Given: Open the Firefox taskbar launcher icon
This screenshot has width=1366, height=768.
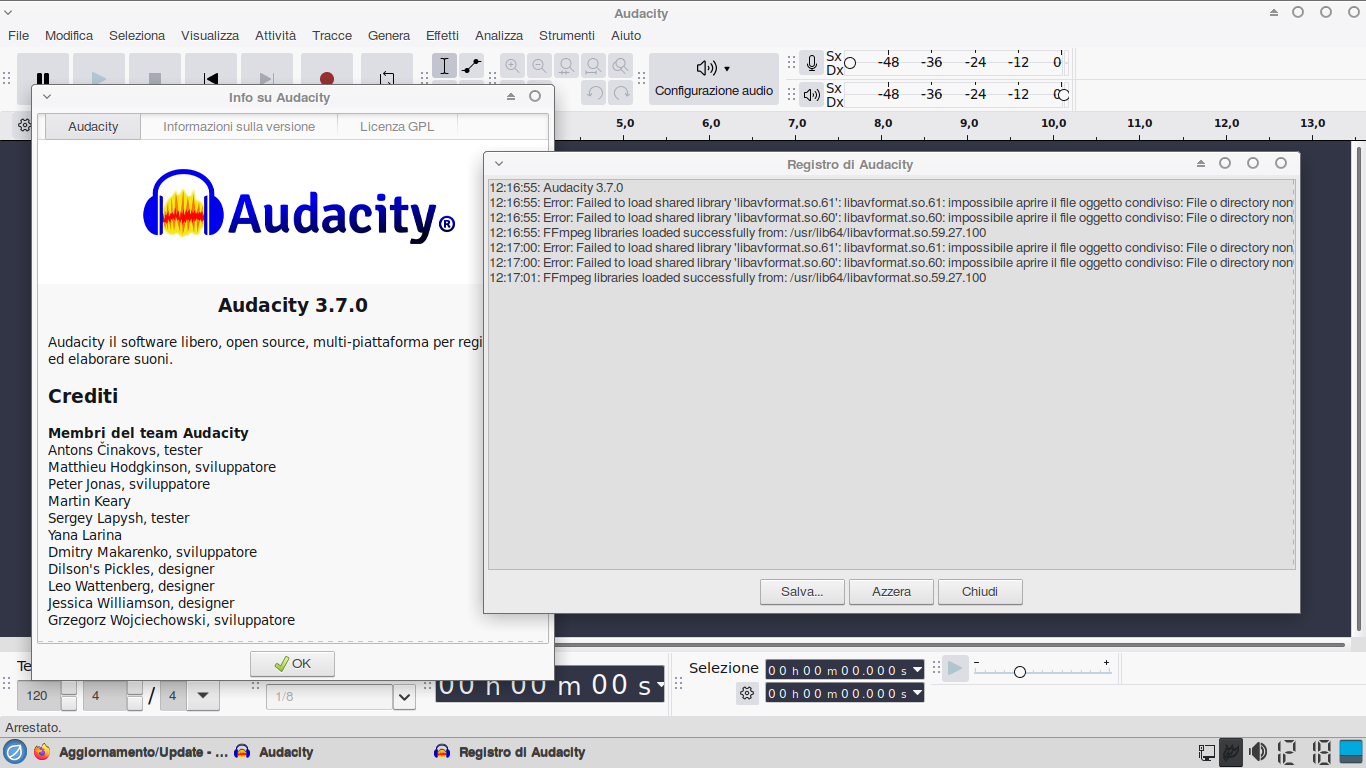Looking at the screenshot, I should (41, 752).
